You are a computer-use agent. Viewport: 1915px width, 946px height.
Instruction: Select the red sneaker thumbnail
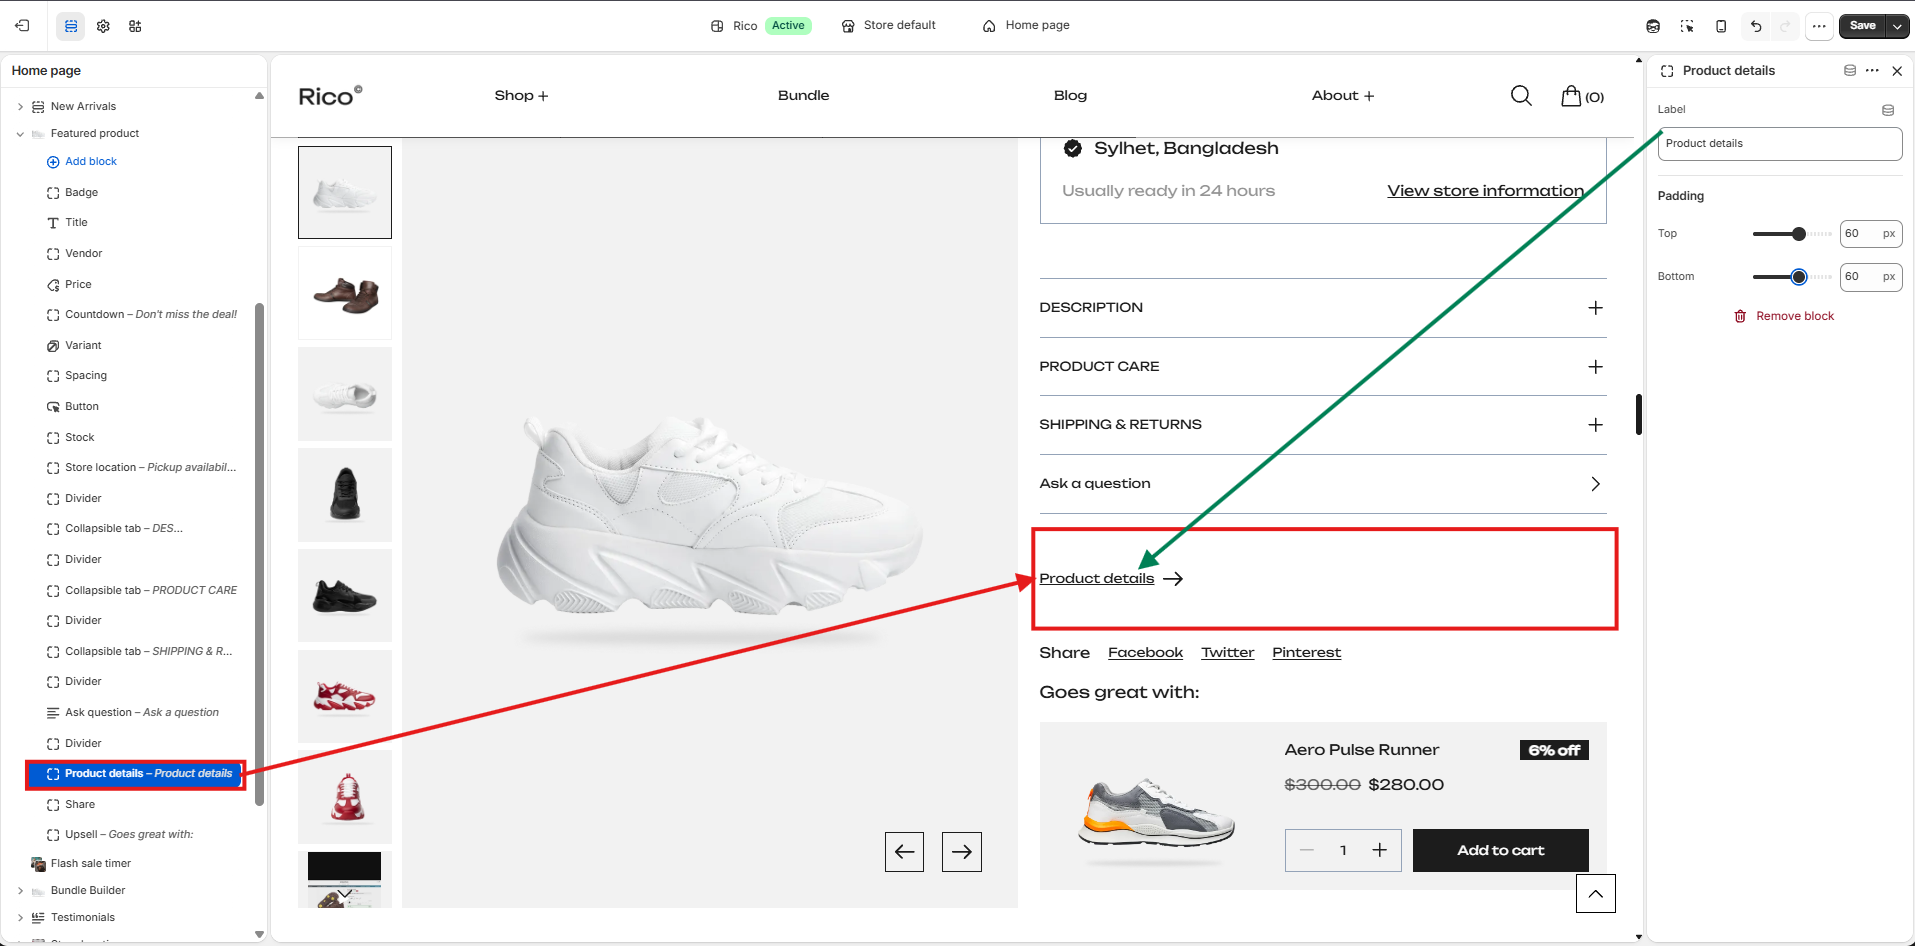pyautogui.click(x=345, y=696)
